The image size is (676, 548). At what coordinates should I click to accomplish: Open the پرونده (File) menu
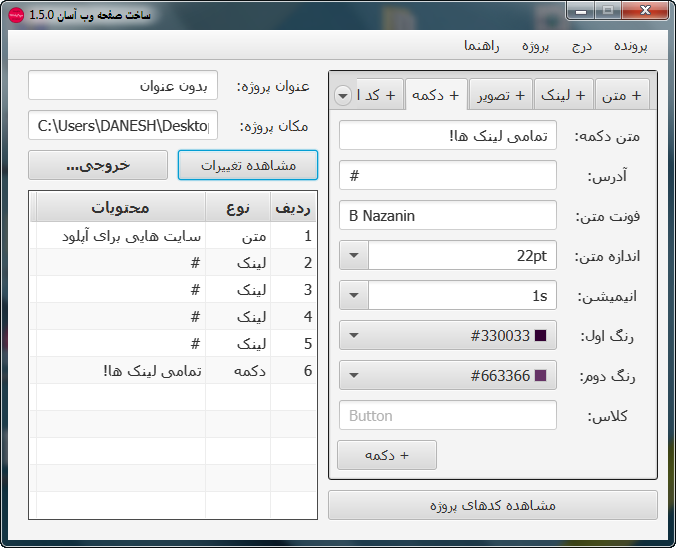pyautogui.click(x=630, y=46)
